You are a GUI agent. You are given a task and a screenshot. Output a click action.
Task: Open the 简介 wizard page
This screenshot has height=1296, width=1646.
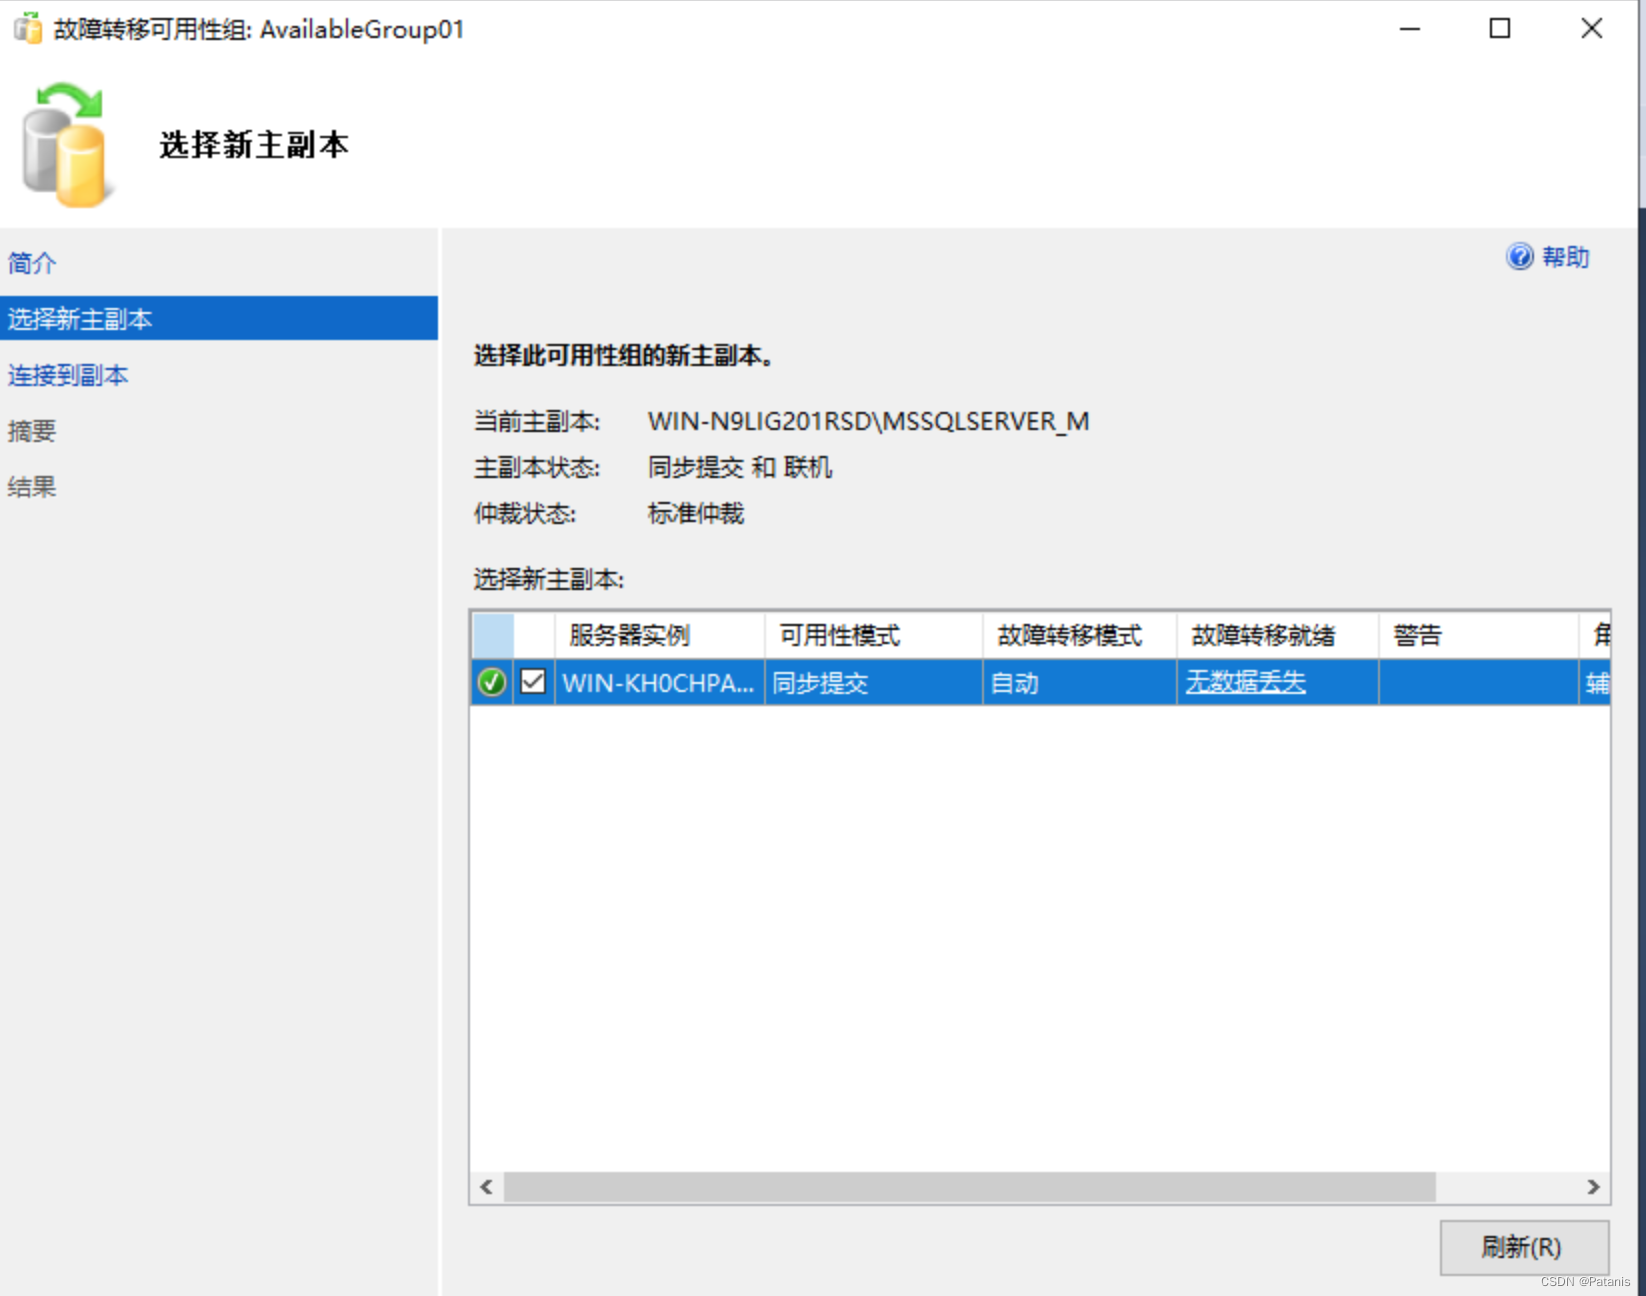point(32,263)
